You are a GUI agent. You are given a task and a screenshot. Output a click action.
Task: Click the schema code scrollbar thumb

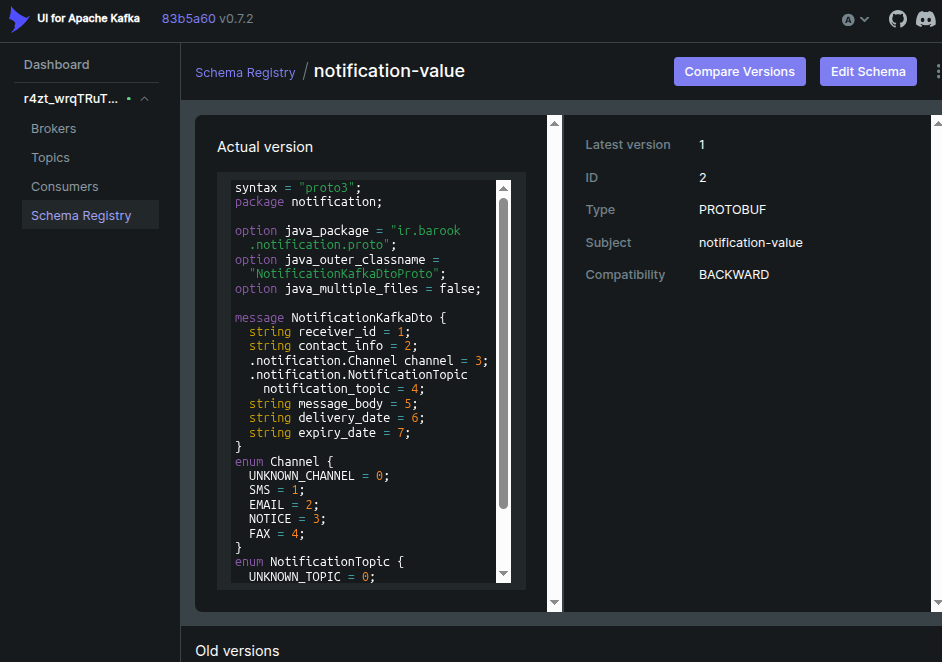click(x=503, y=353)
